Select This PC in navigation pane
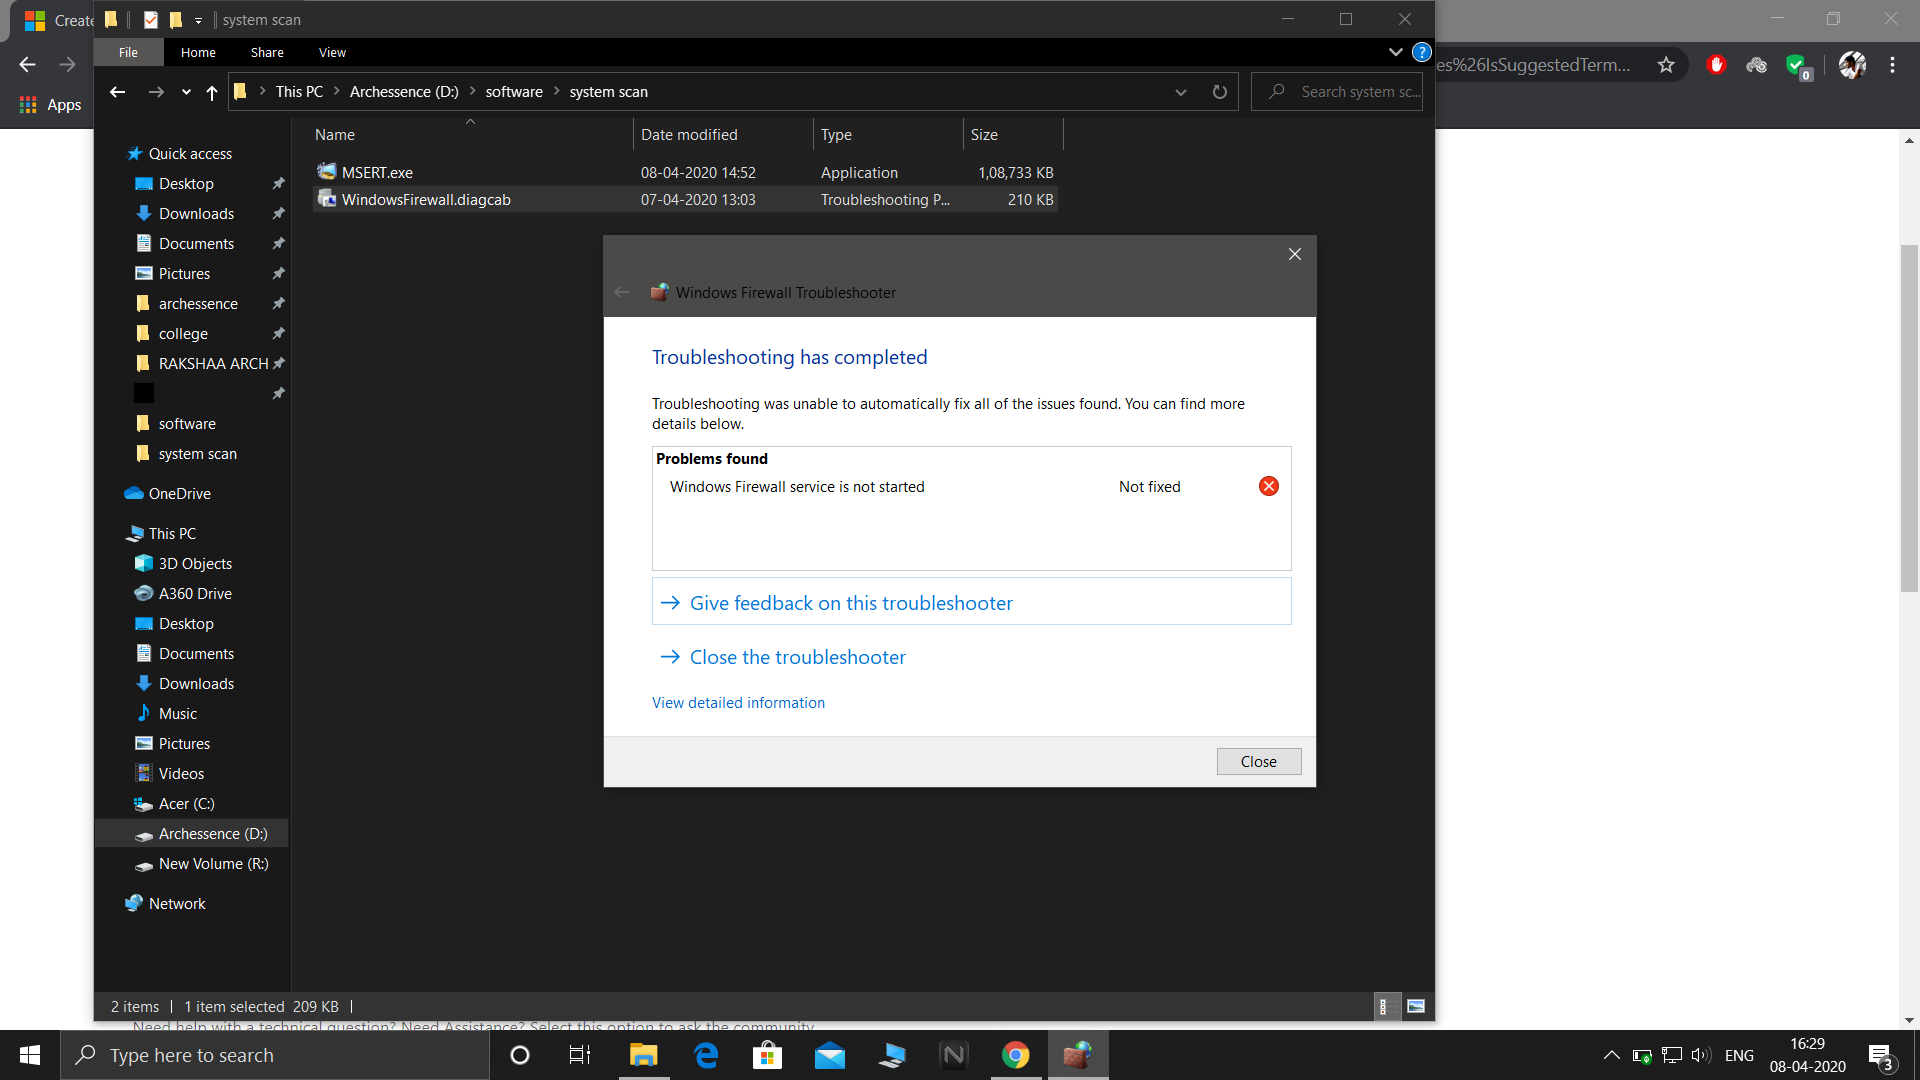This screenshot has width=1920, height=1080. tap(172, 533)
